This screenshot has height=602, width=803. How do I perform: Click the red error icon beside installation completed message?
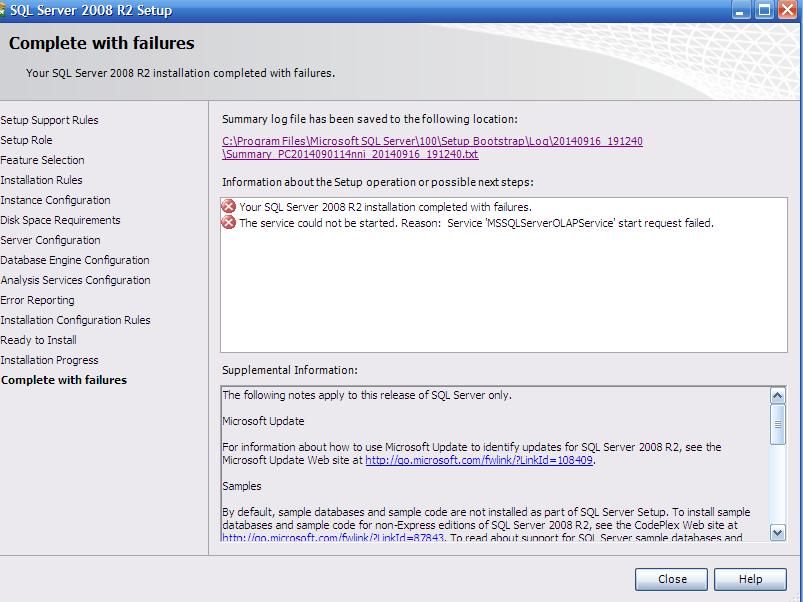click(228, 207)
